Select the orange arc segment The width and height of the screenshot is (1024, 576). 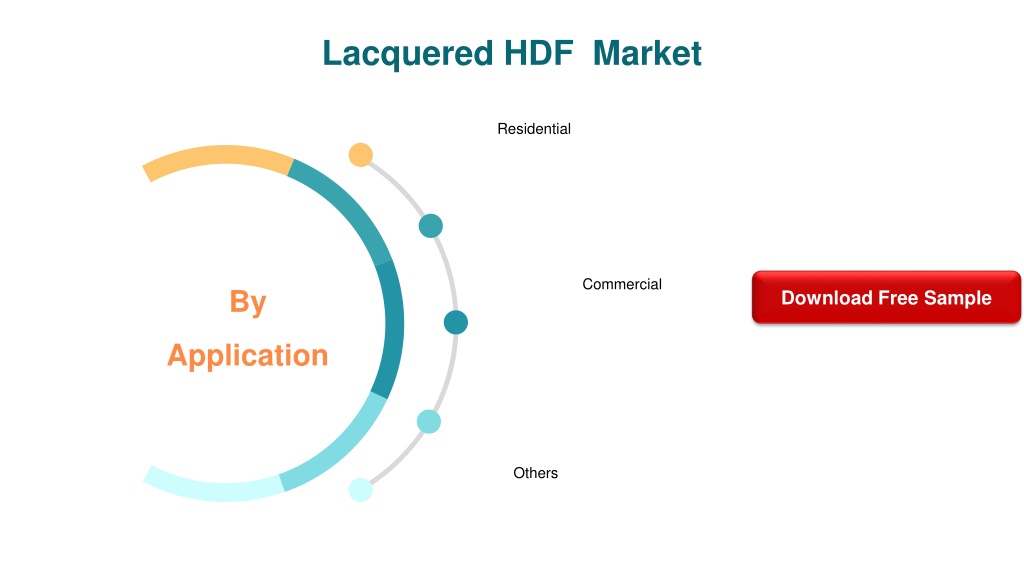click(x=217, y=157)
